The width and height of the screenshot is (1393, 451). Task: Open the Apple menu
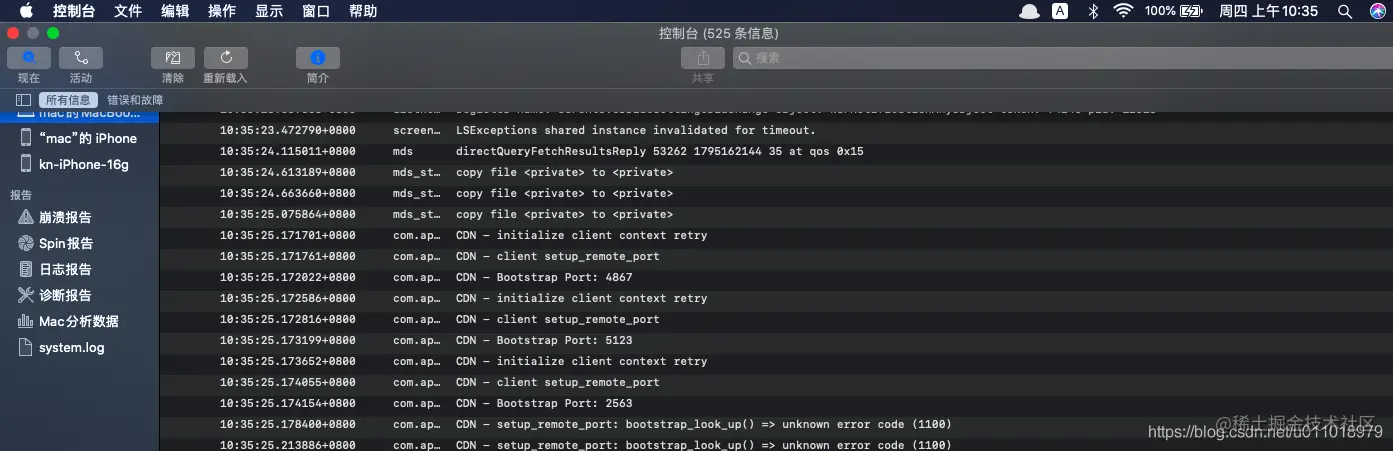coord(26,11)
